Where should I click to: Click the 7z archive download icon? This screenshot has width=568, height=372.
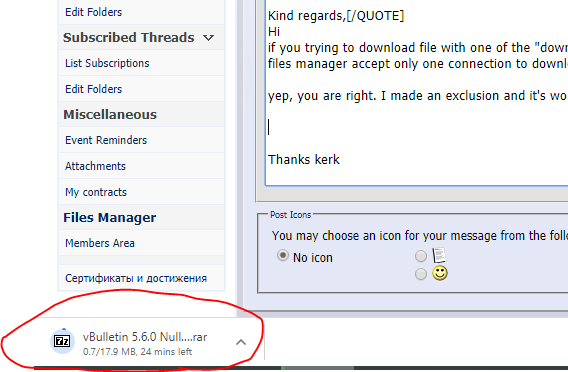[62, 341]
